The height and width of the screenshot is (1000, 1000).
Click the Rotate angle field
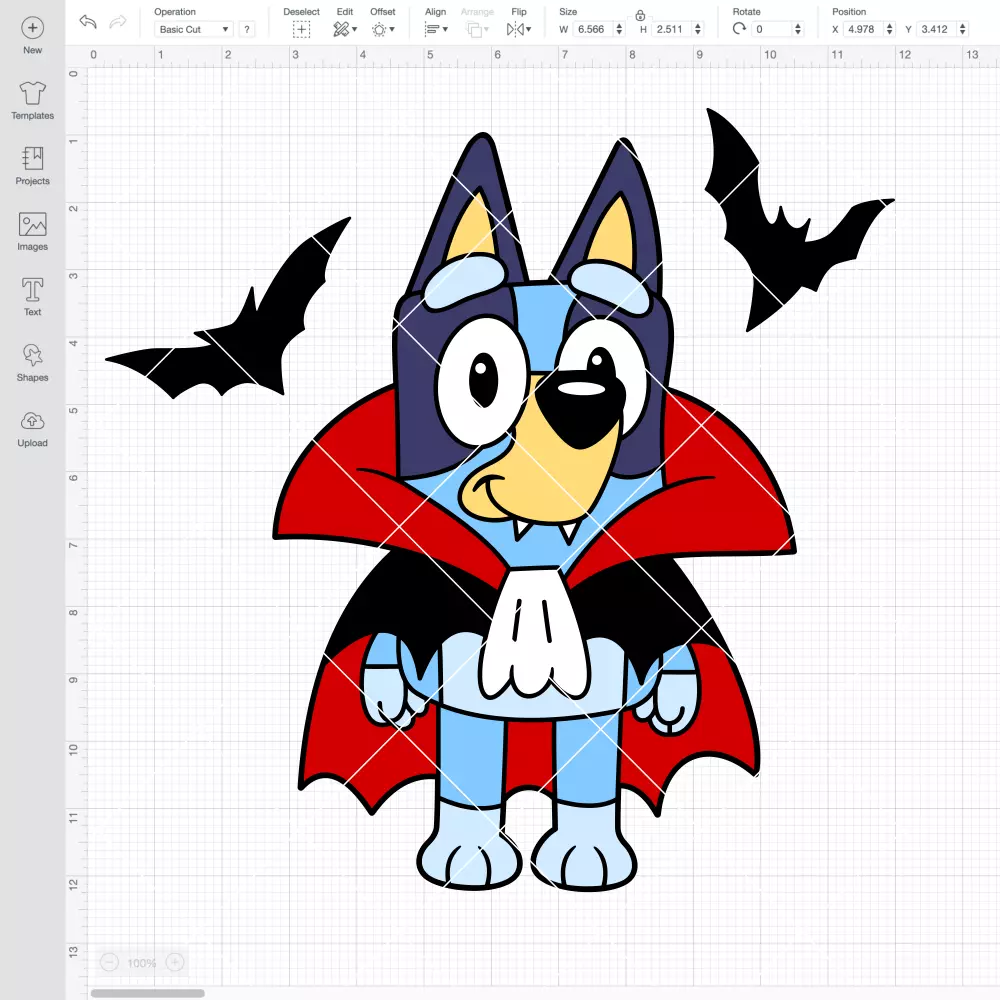tap(772, 29)
